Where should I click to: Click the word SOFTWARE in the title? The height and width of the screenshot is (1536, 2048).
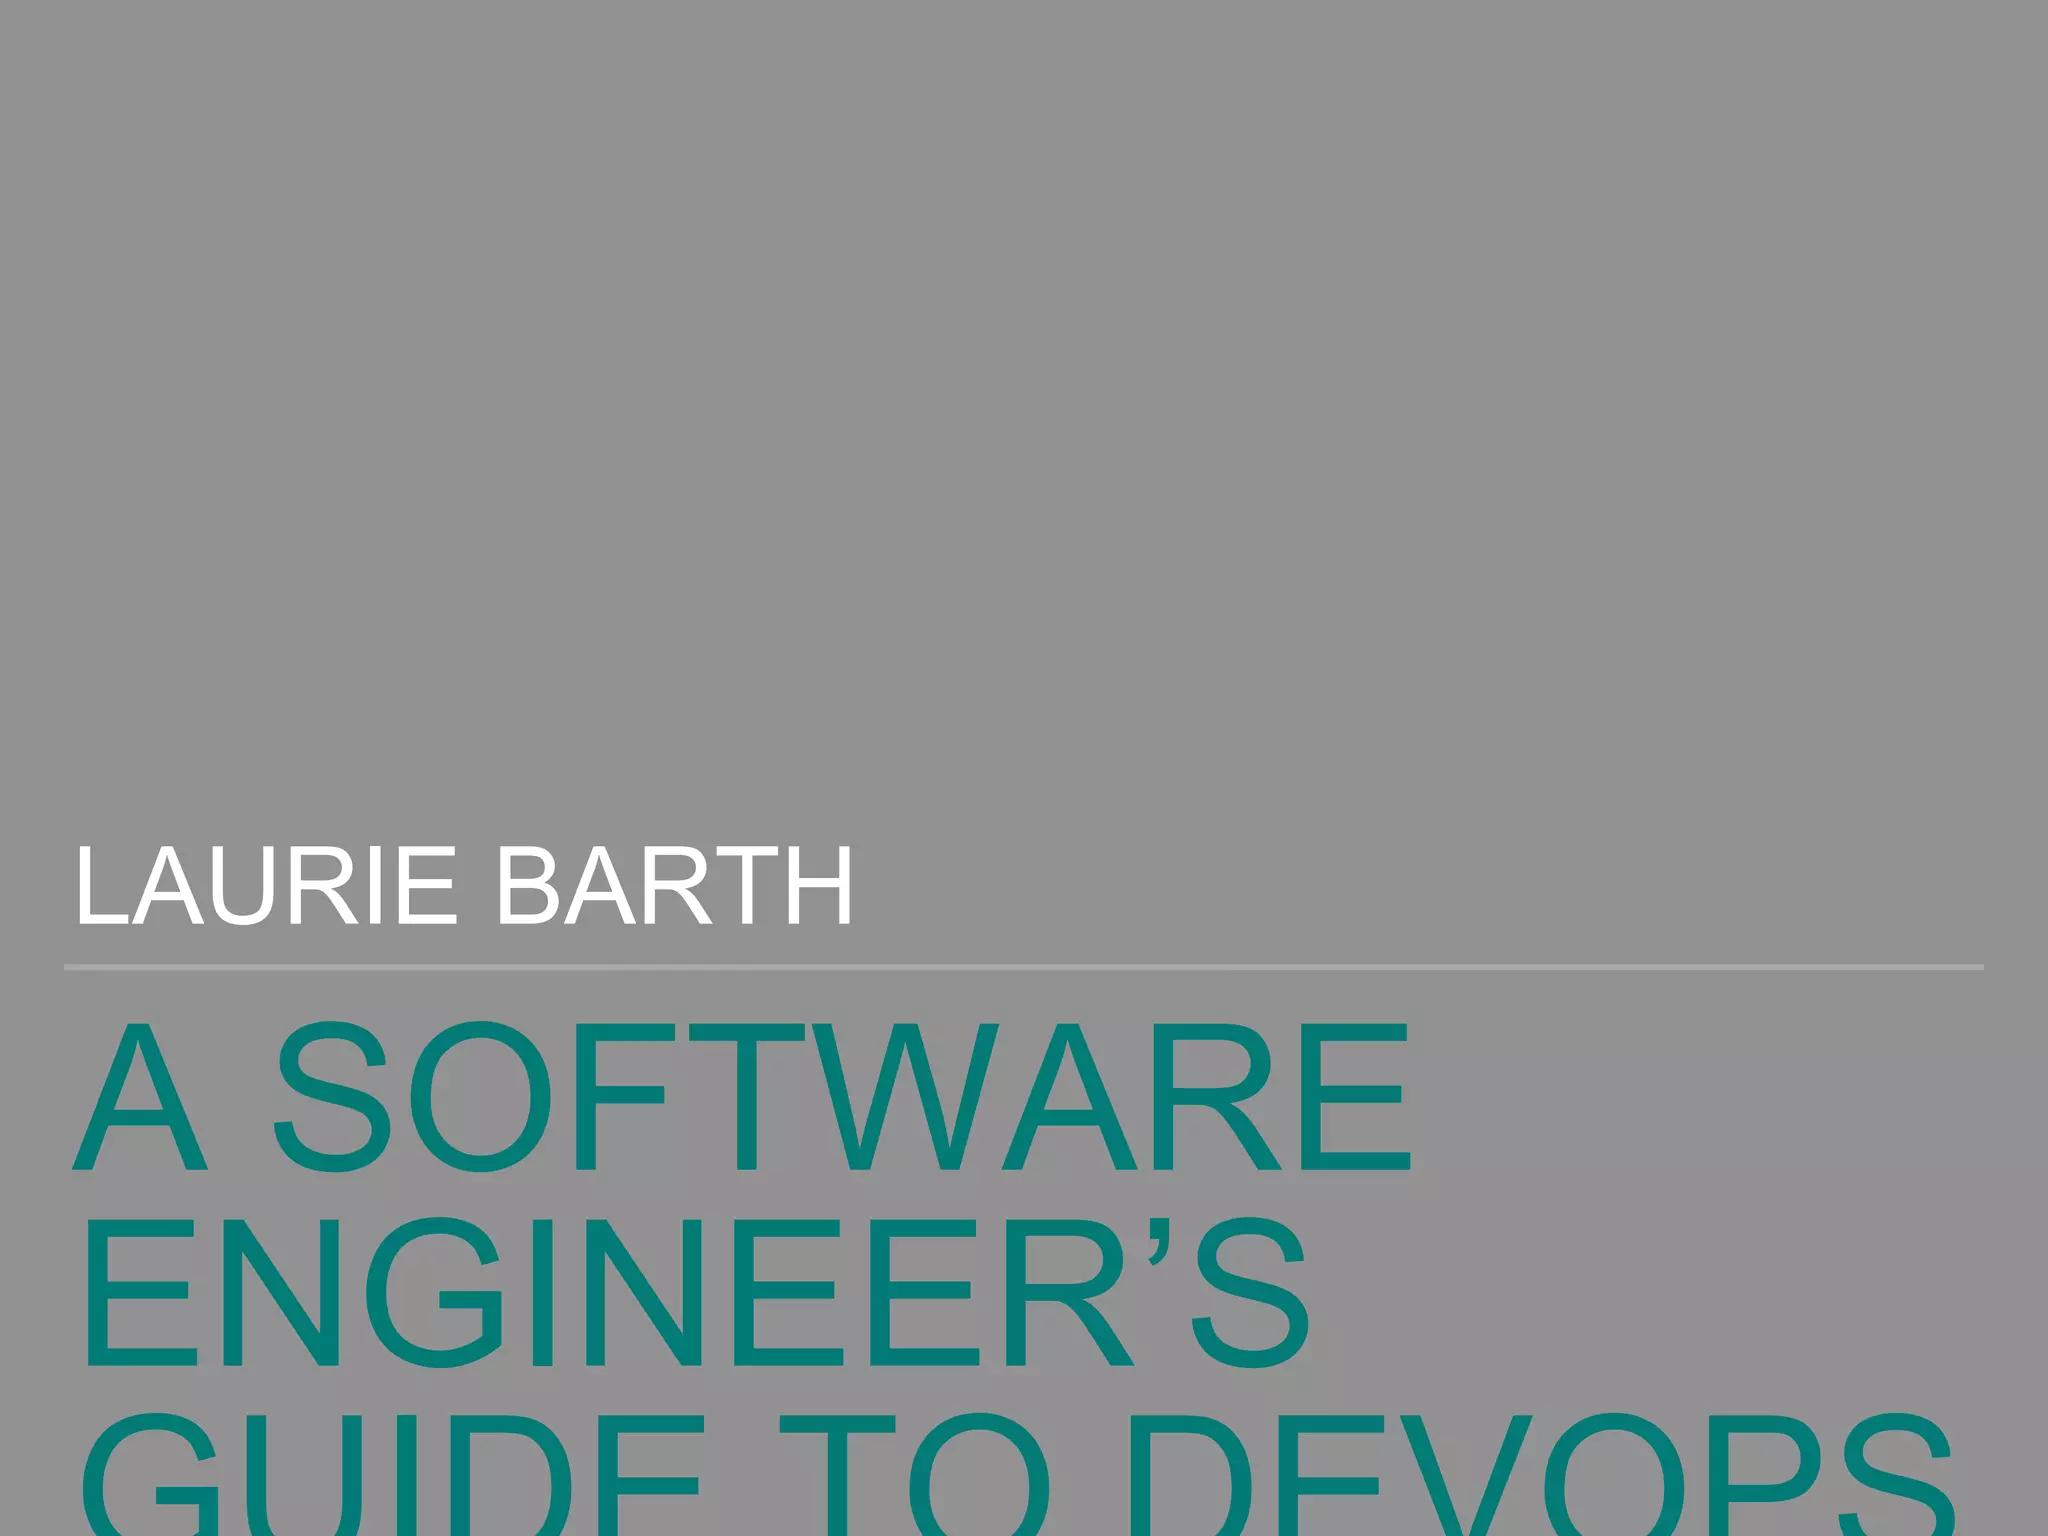click(x=842, y=1097)
